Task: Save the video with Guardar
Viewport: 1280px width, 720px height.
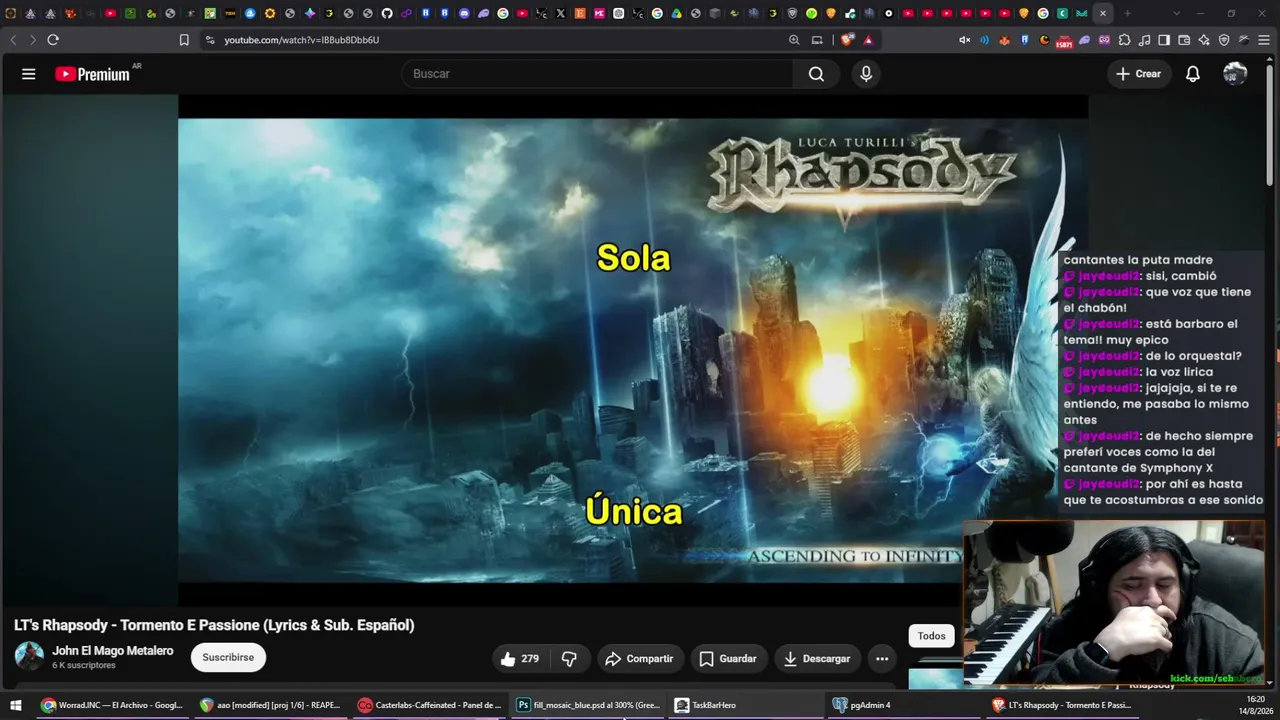Action: pyautogui.click(x=728, y=659)
